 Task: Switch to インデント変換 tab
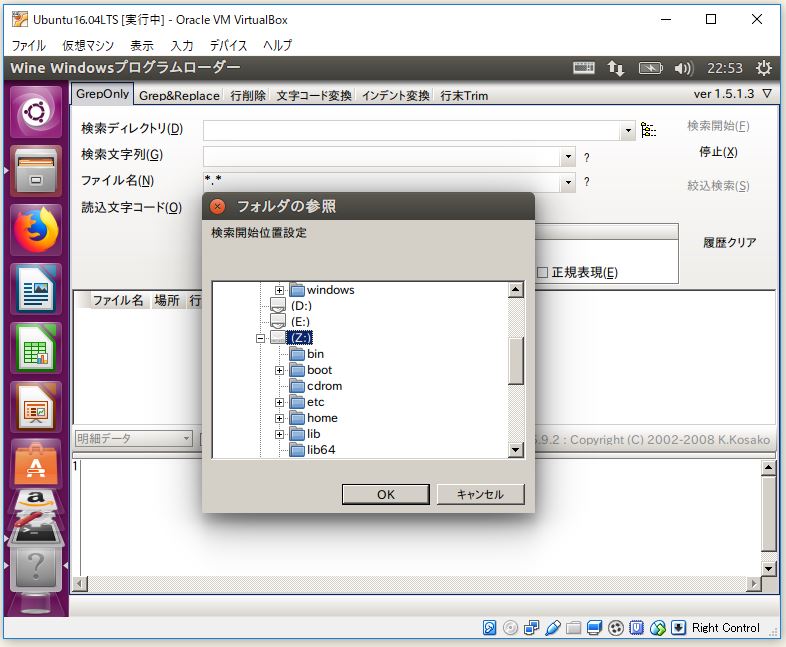[x=396, y=96]
